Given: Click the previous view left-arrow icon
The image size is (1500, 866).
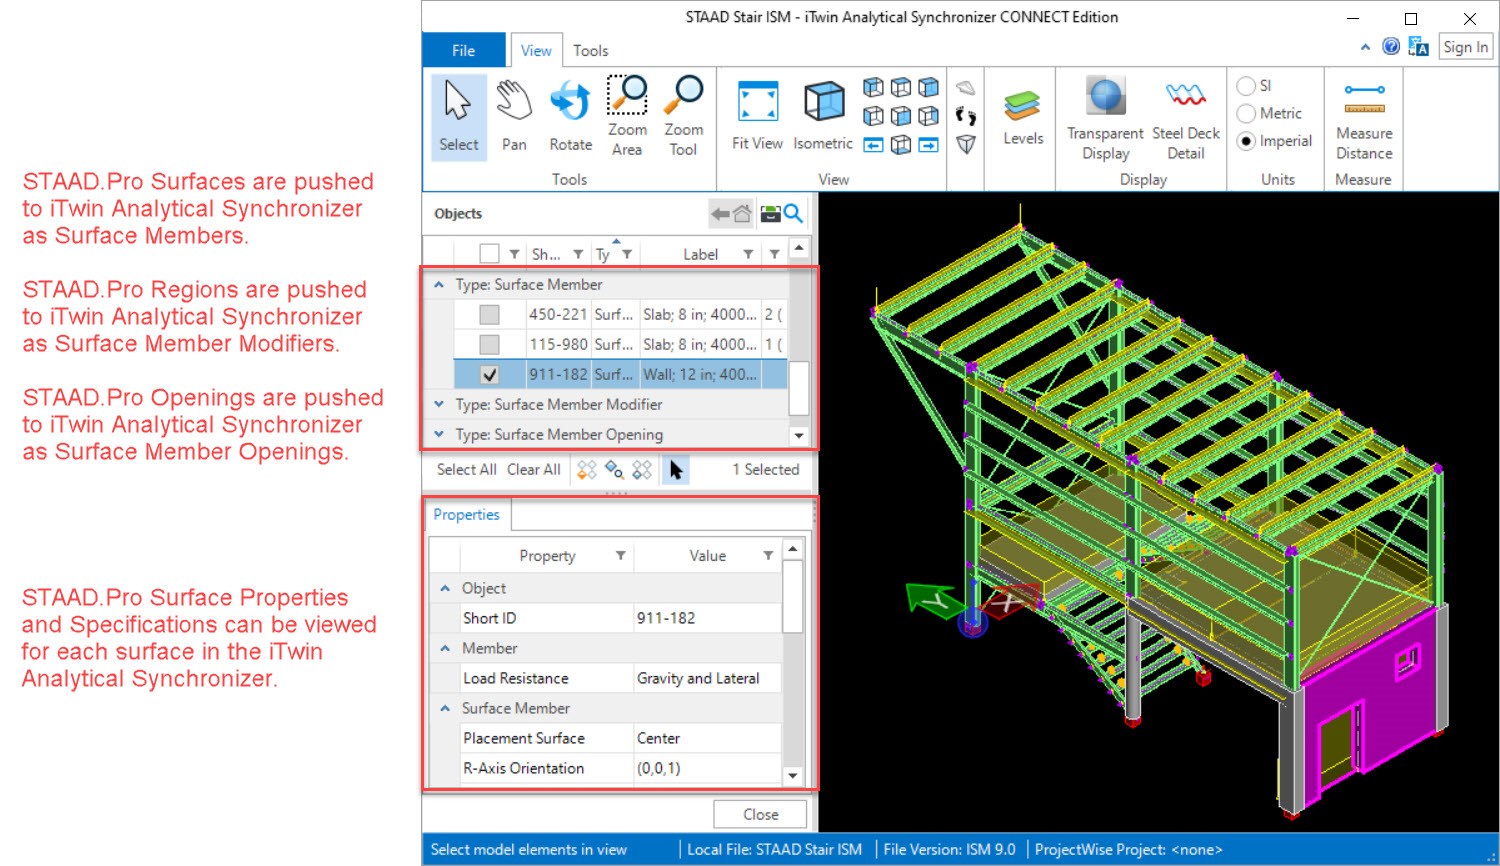Looking at the screenshot, I should pyautogui.click(x=873, y=145).
